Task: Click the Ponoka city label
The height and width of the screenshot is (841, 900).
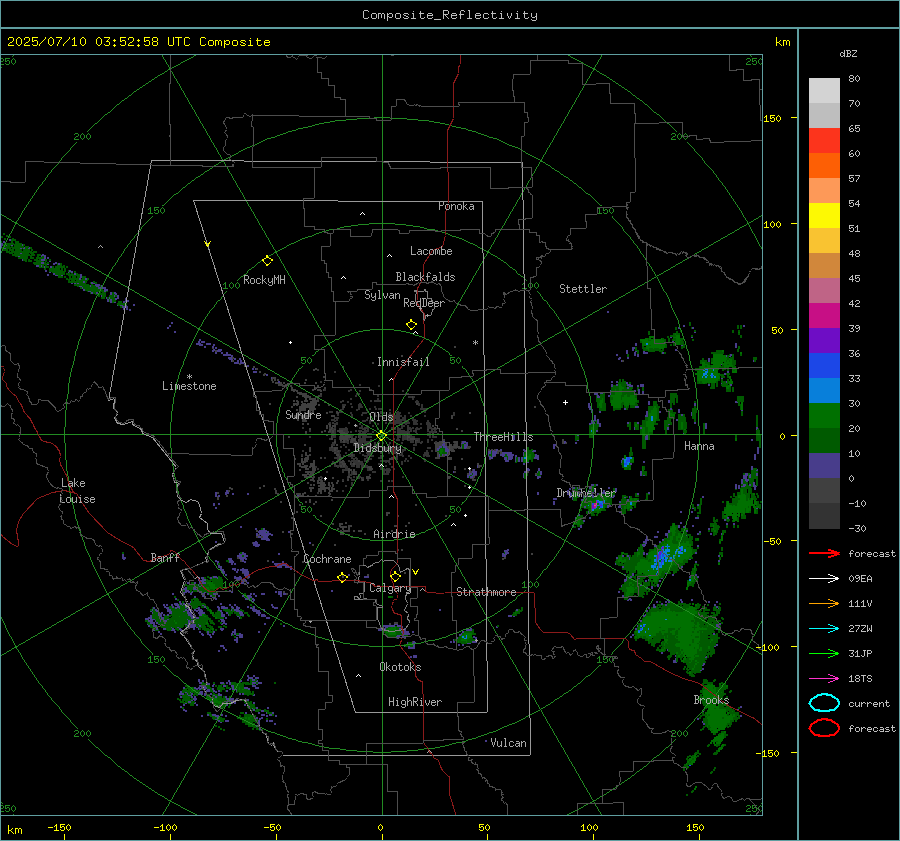Action: [x=456, y=206]
